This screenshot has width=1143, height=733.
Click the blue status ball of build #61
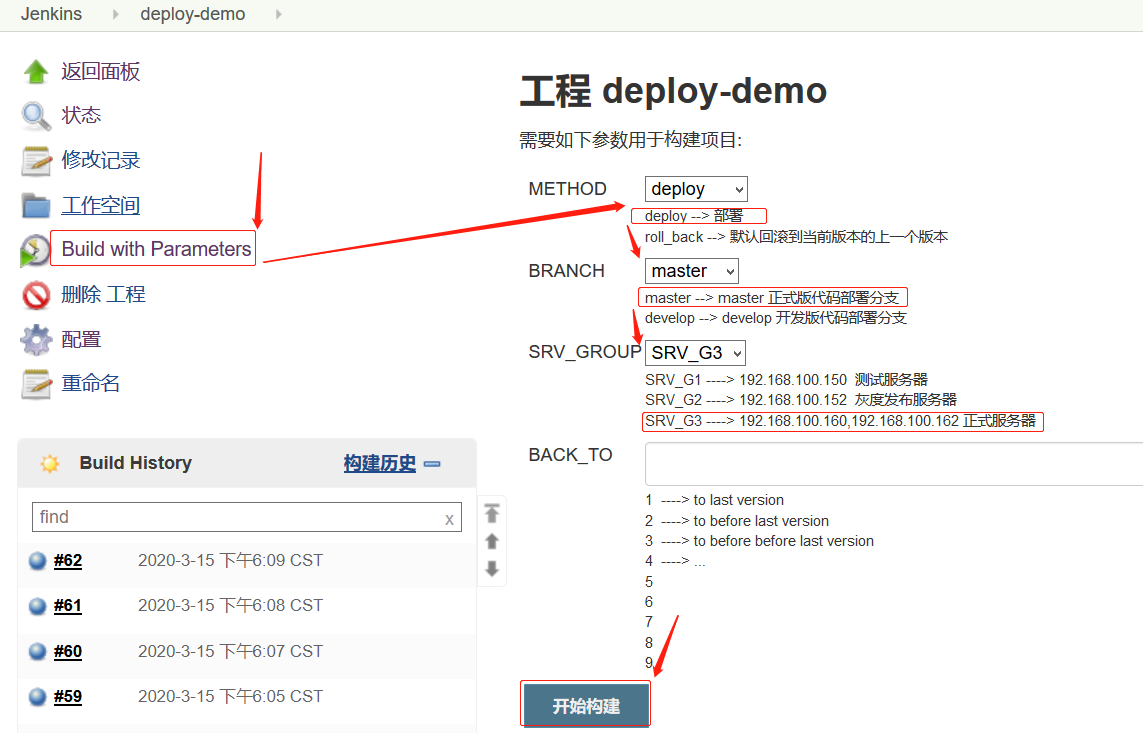37,606
